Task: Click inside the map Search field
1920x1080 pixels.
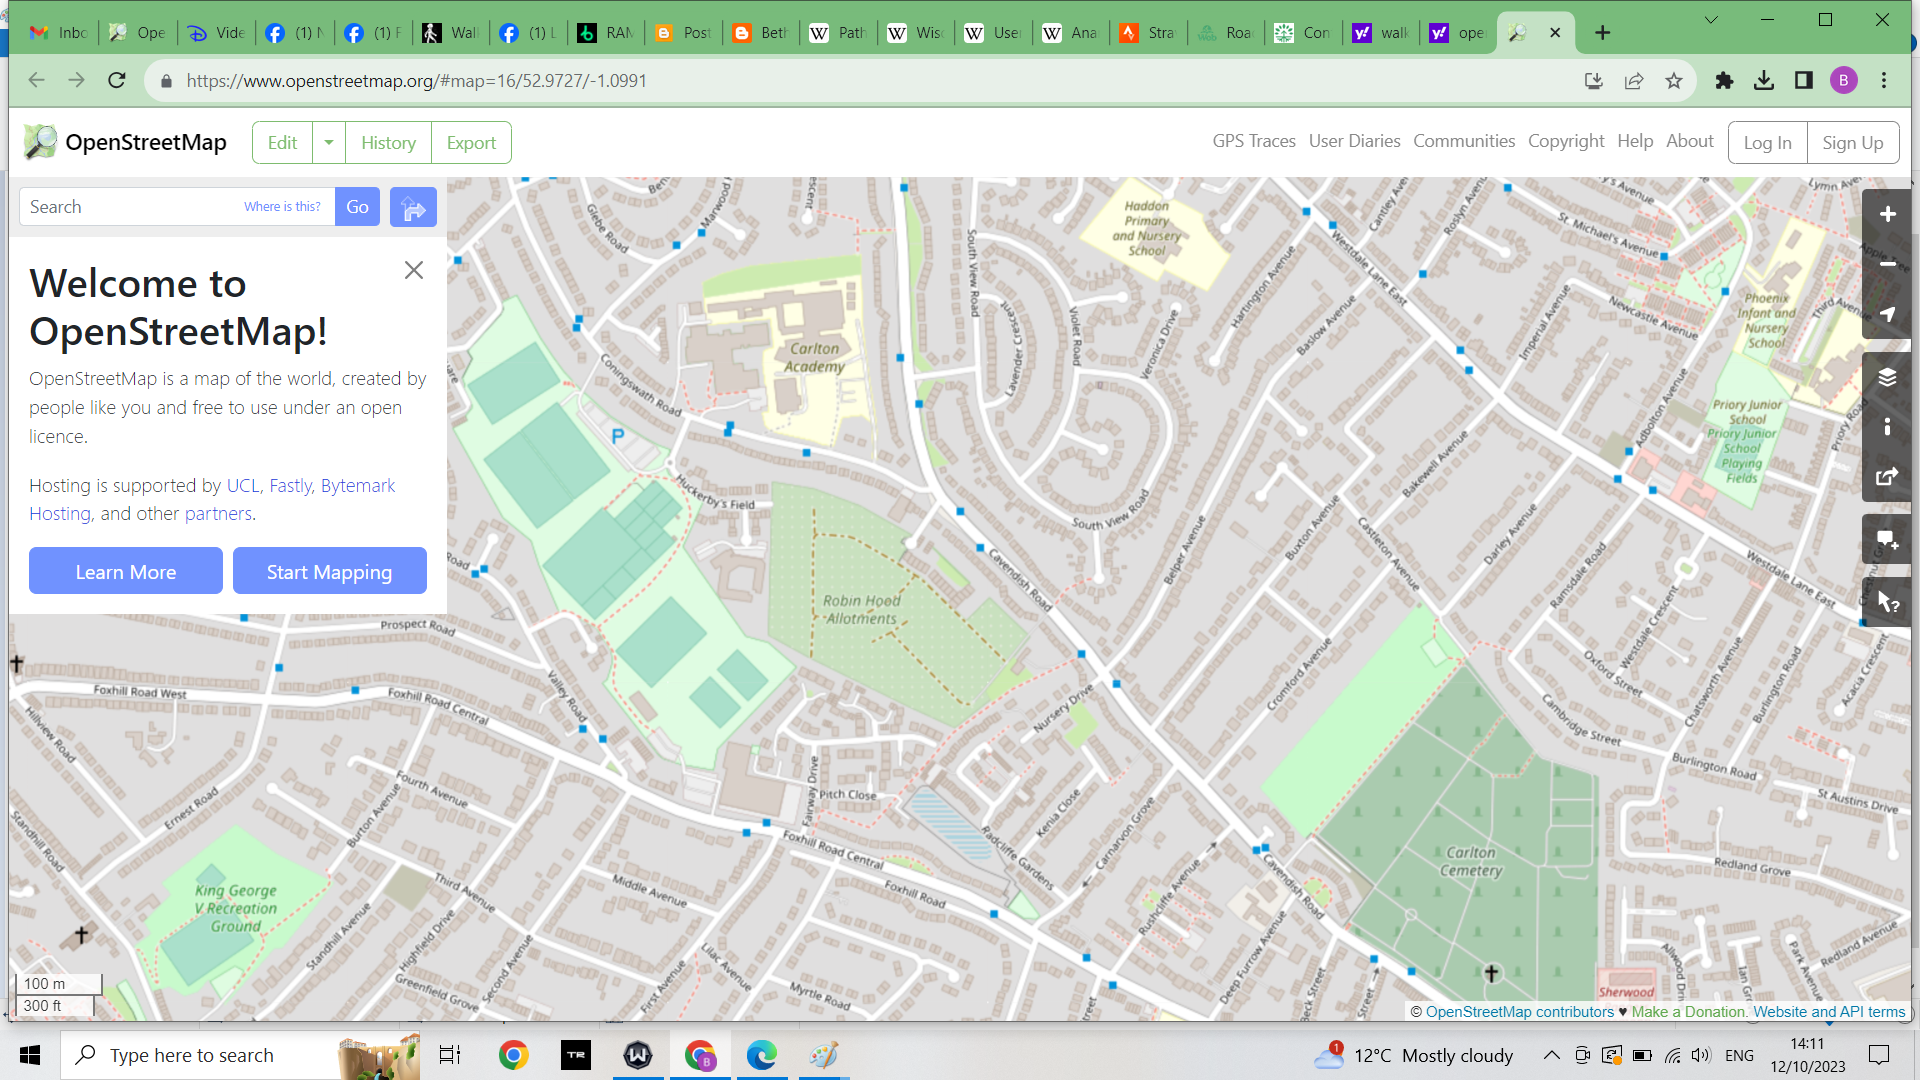Action: [x=130, y=207]
